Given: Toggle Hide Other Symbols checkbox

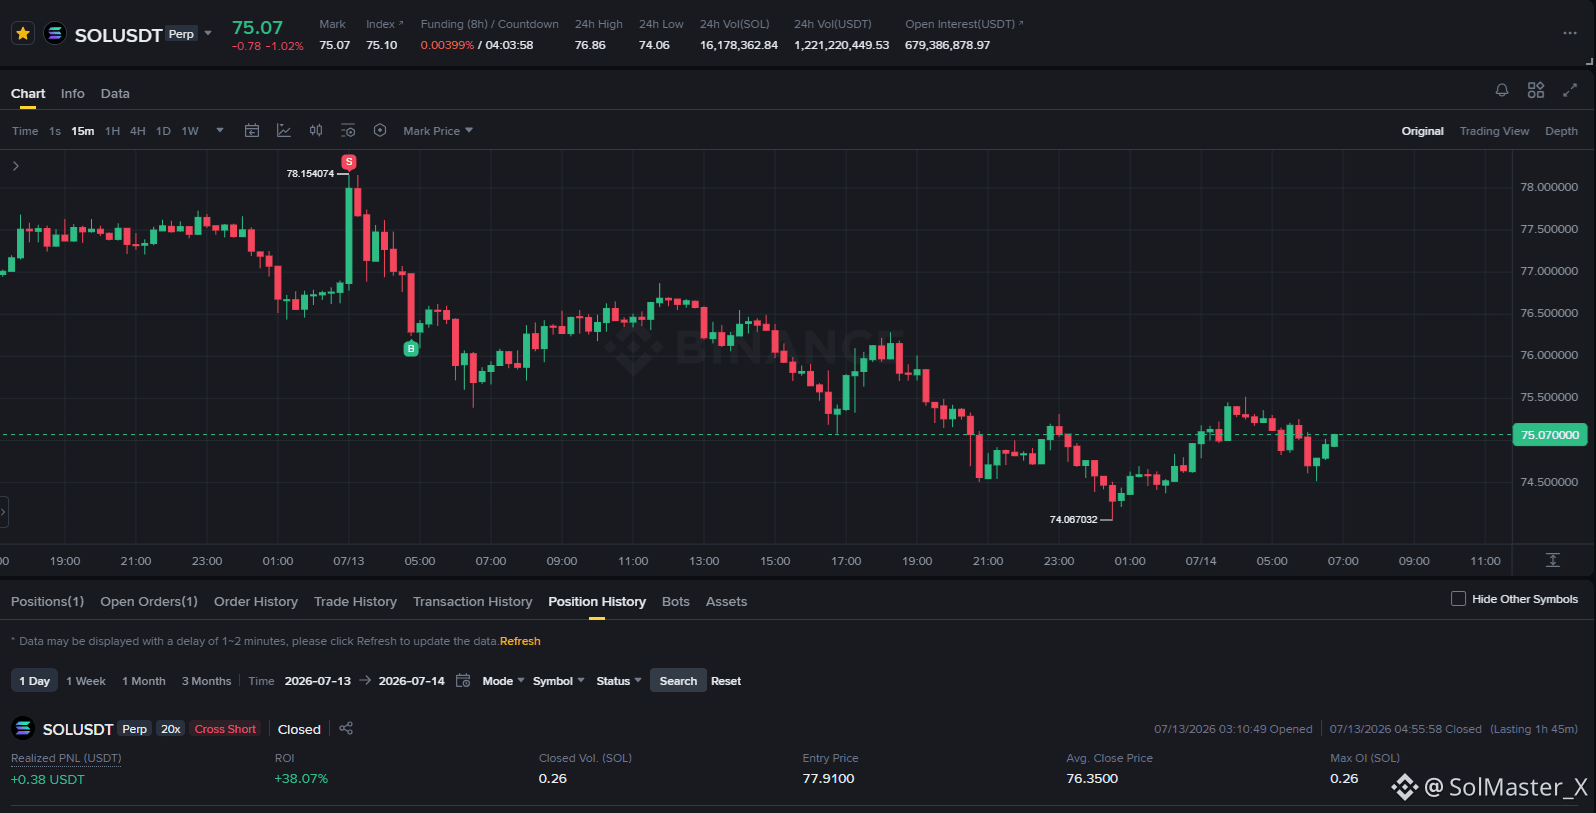Looking at the screenshot, I should click(1458, 599).
